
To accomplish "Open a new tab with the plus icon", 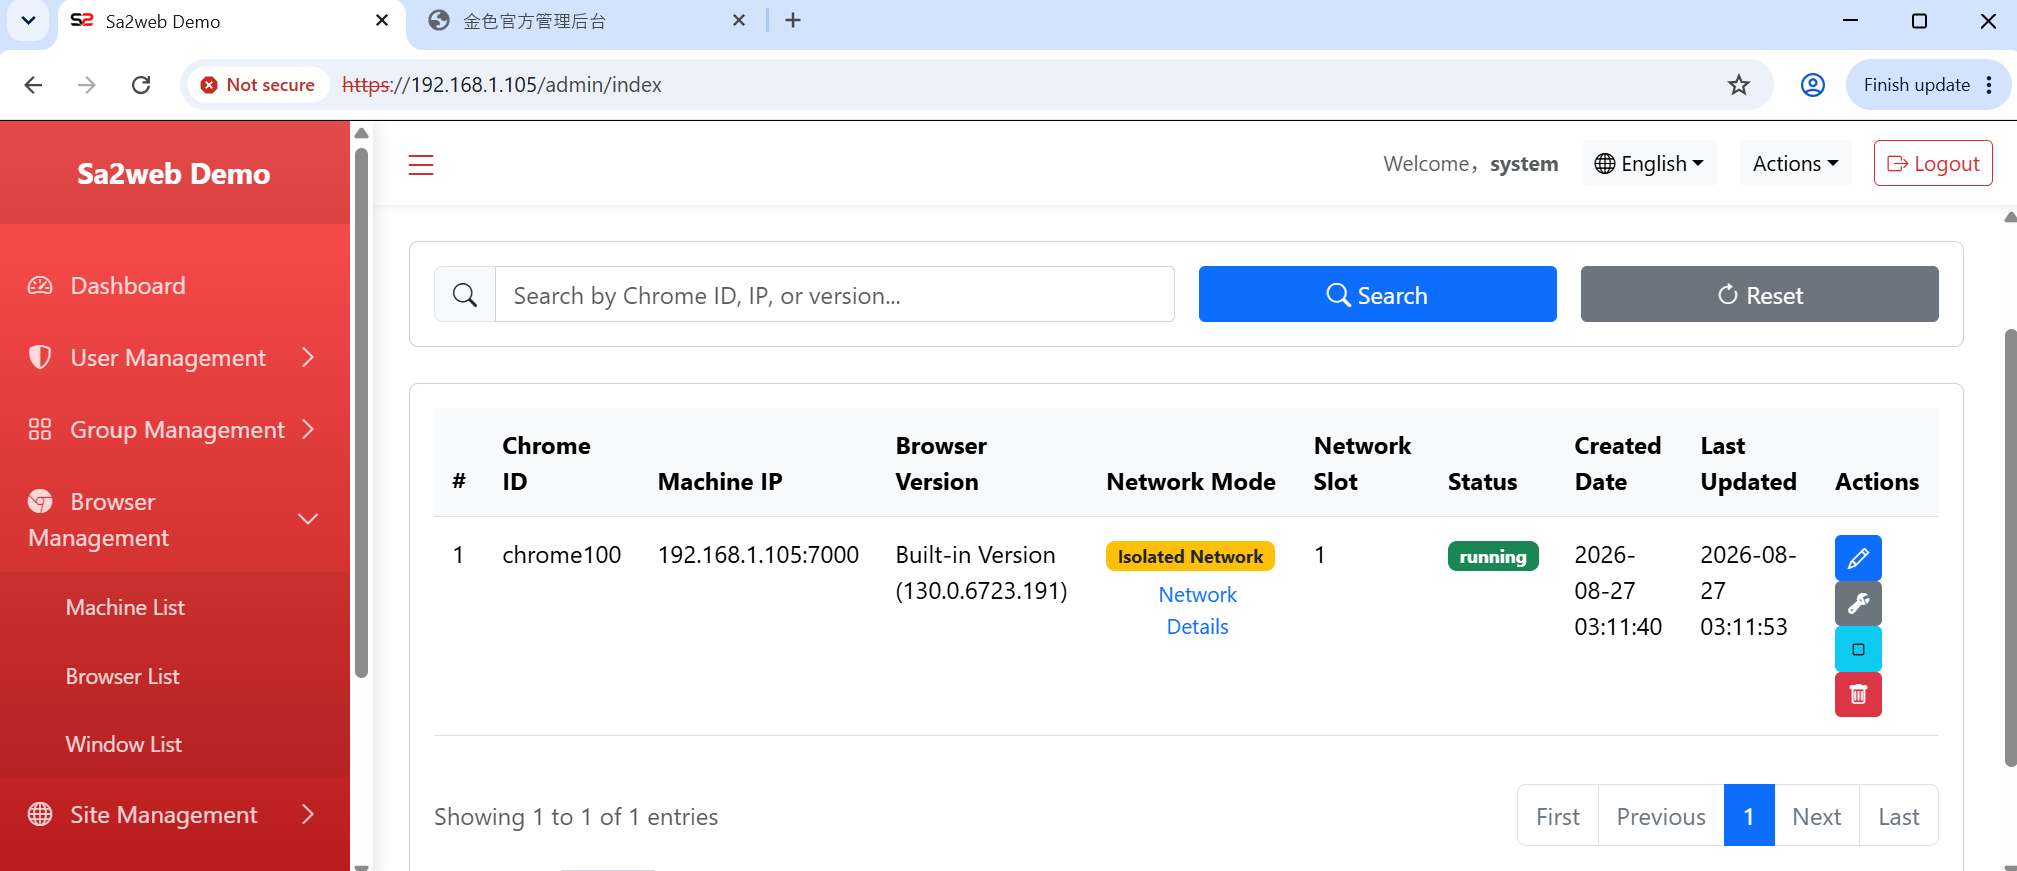I will coord(793,21).
